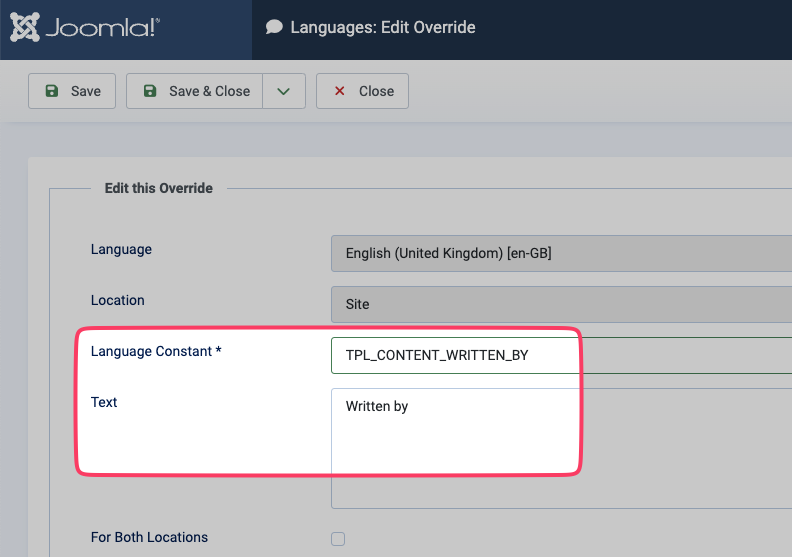Click the Text field label
This screenshot has height=557, width=792.
pyautogui.click(x=104, y=402)
